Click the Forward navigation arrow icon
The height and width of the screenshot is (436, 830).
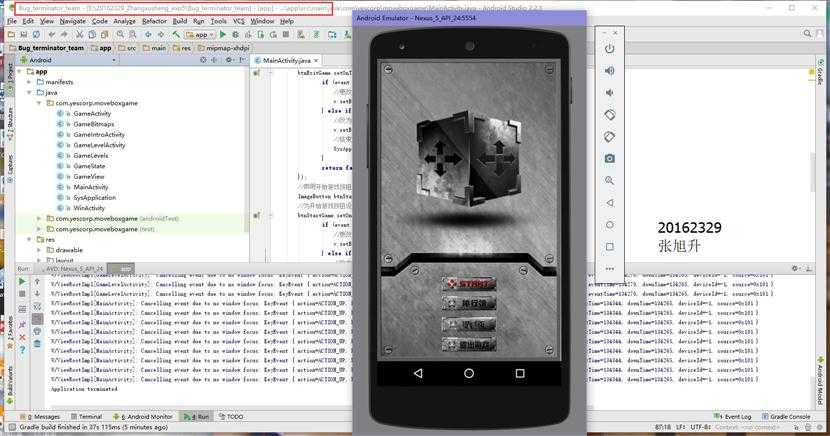(x=160, y=34)
